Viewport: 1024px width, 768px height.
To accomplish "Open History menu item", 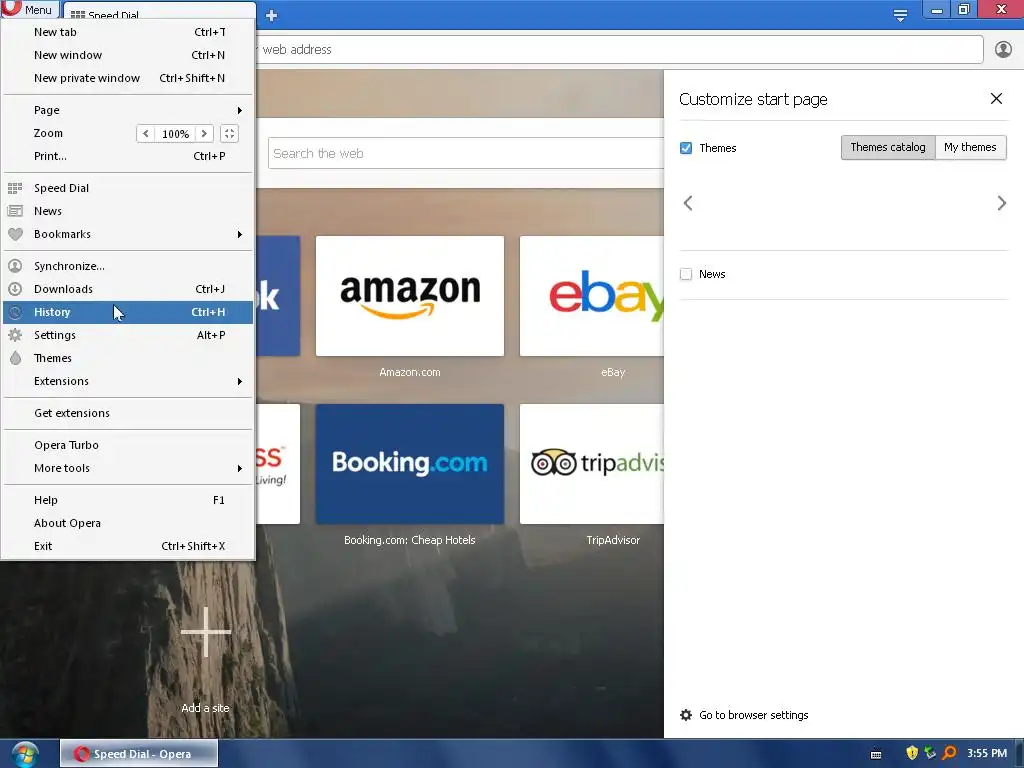I will coord(128,312).
